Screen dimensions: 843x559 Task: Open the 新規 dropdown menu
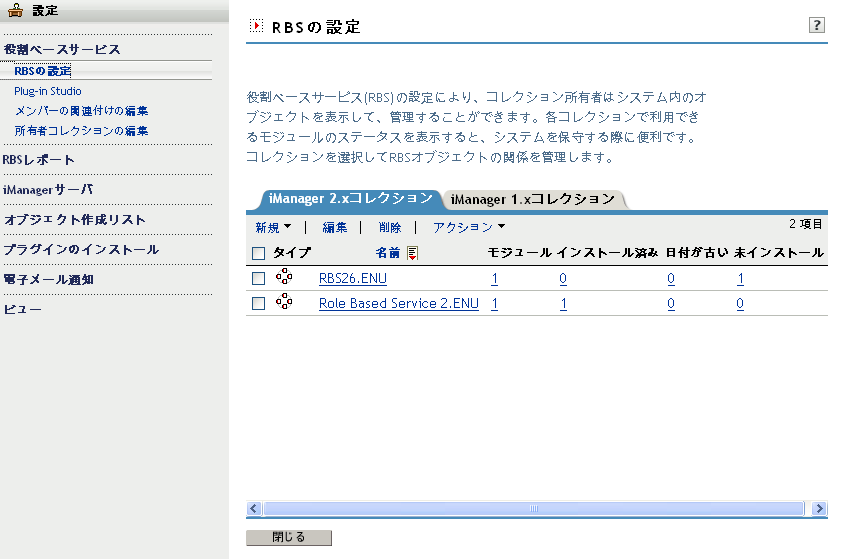coord(273,227)
